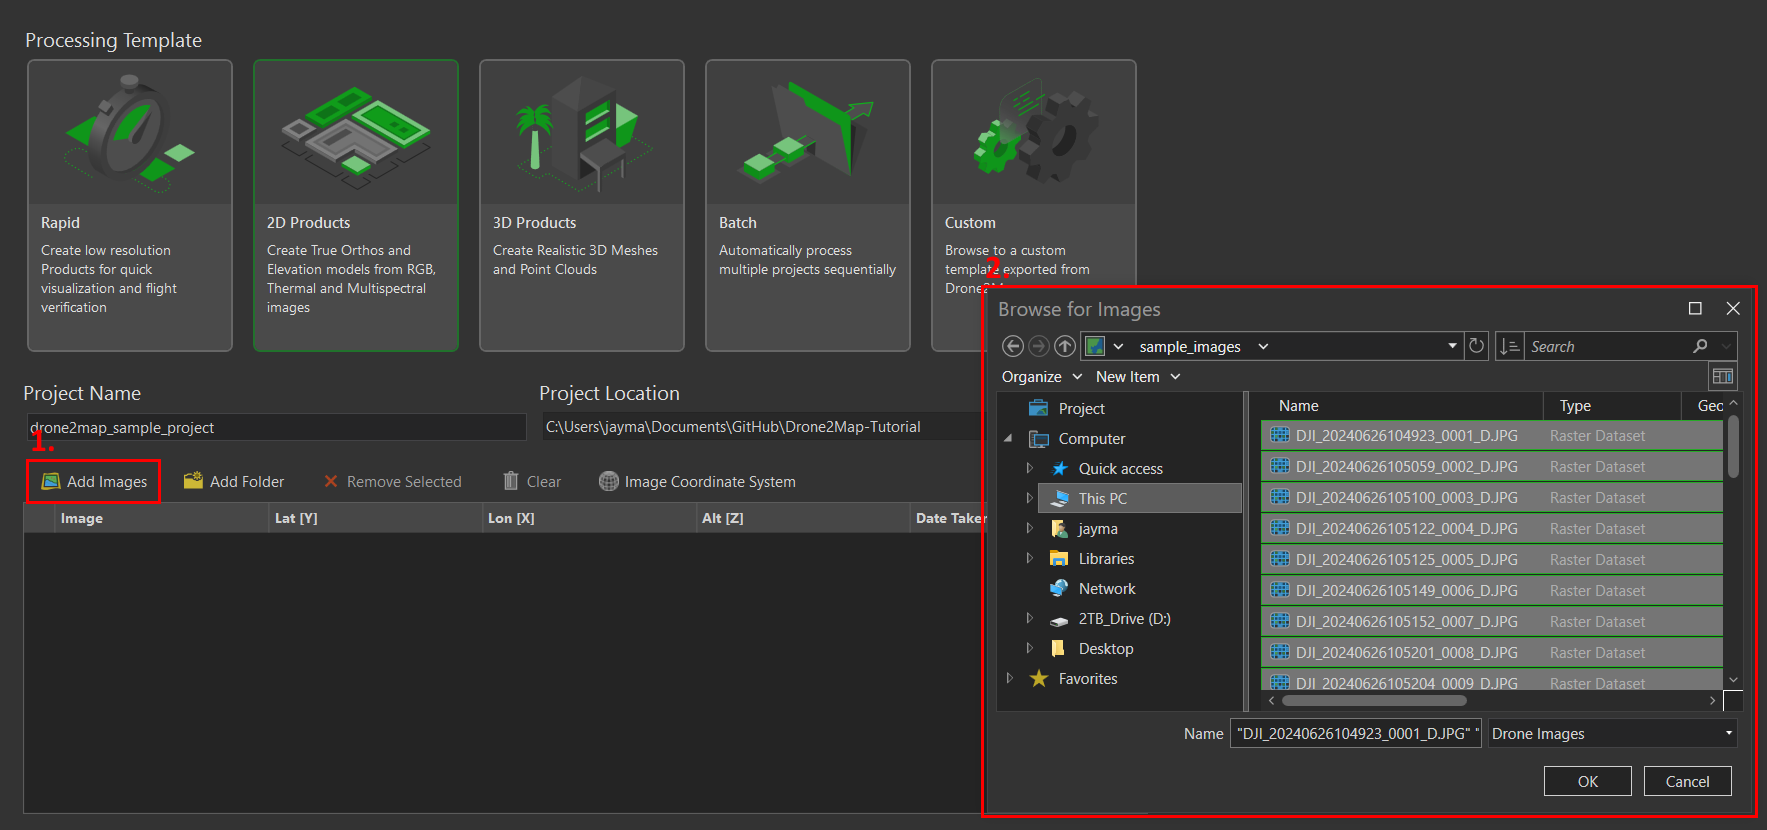1767x830 pixels.
Task: Click the Add Images button
Action: tap(94, 482)
